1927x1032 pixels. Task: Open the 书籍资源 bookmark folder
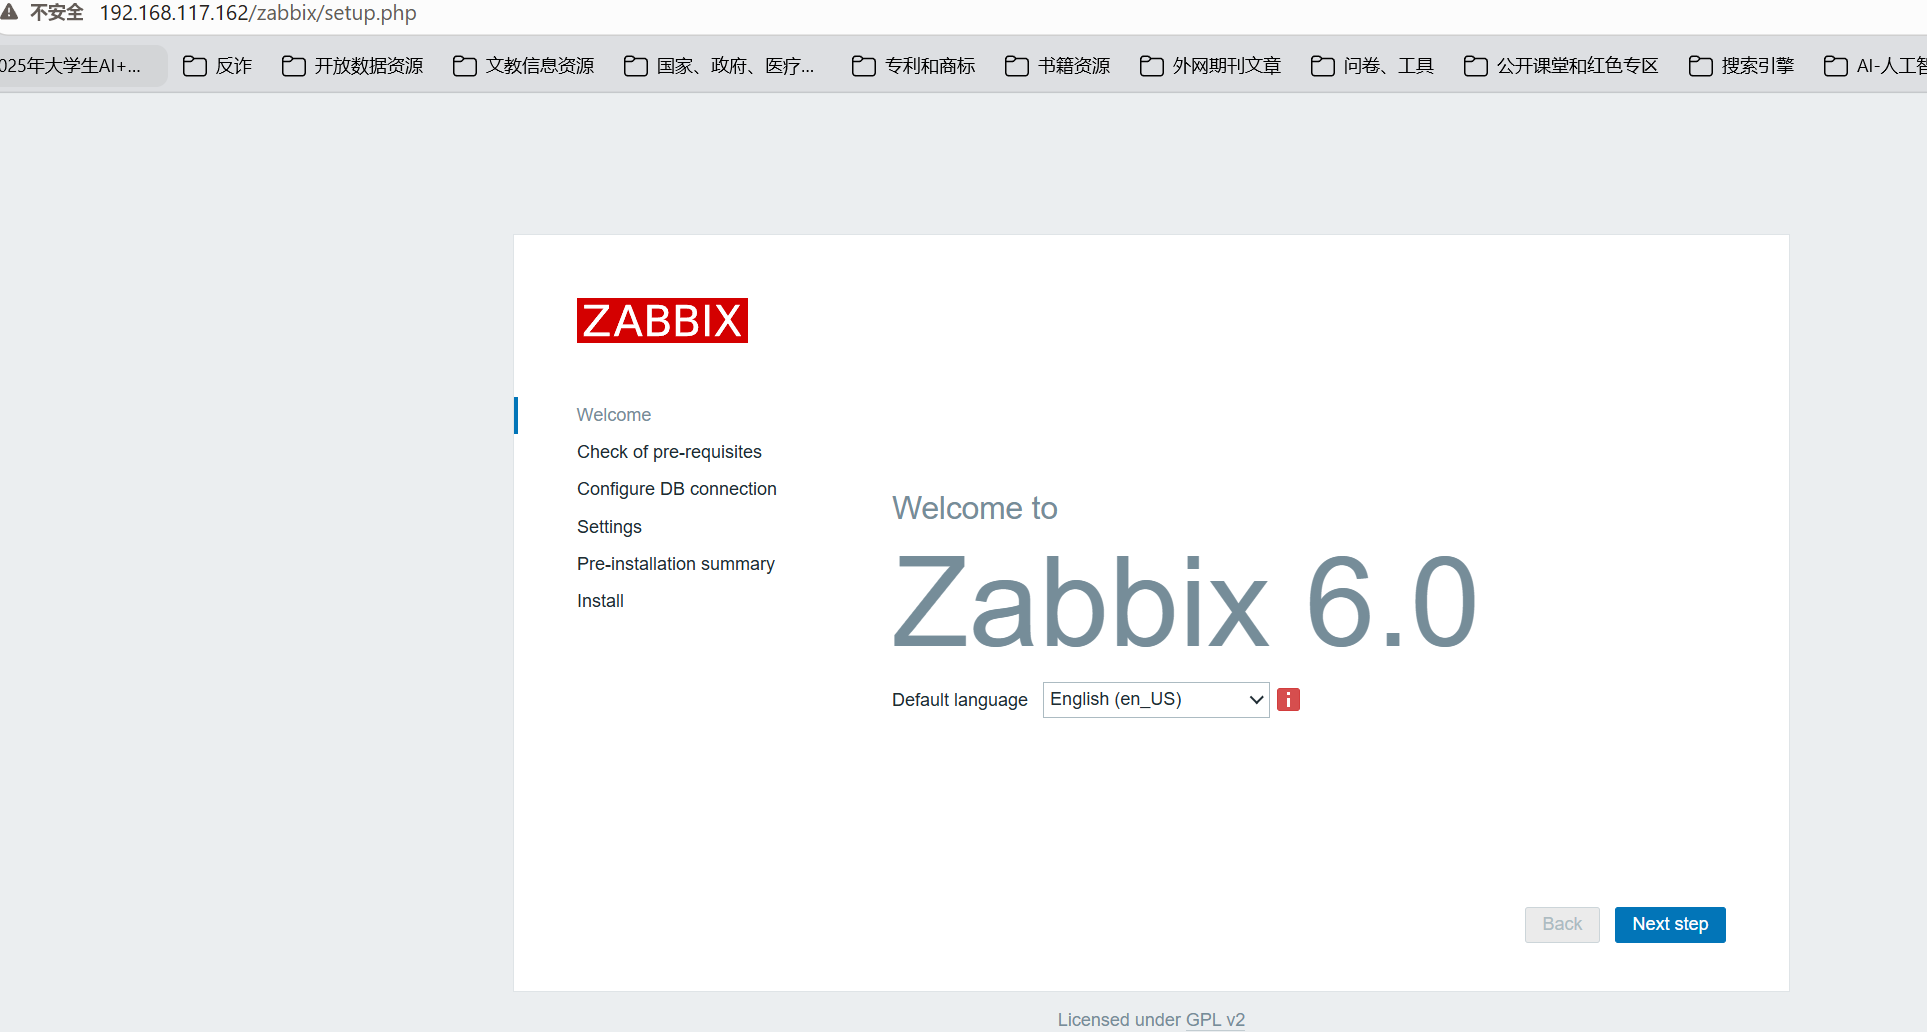coord(1057,66)
